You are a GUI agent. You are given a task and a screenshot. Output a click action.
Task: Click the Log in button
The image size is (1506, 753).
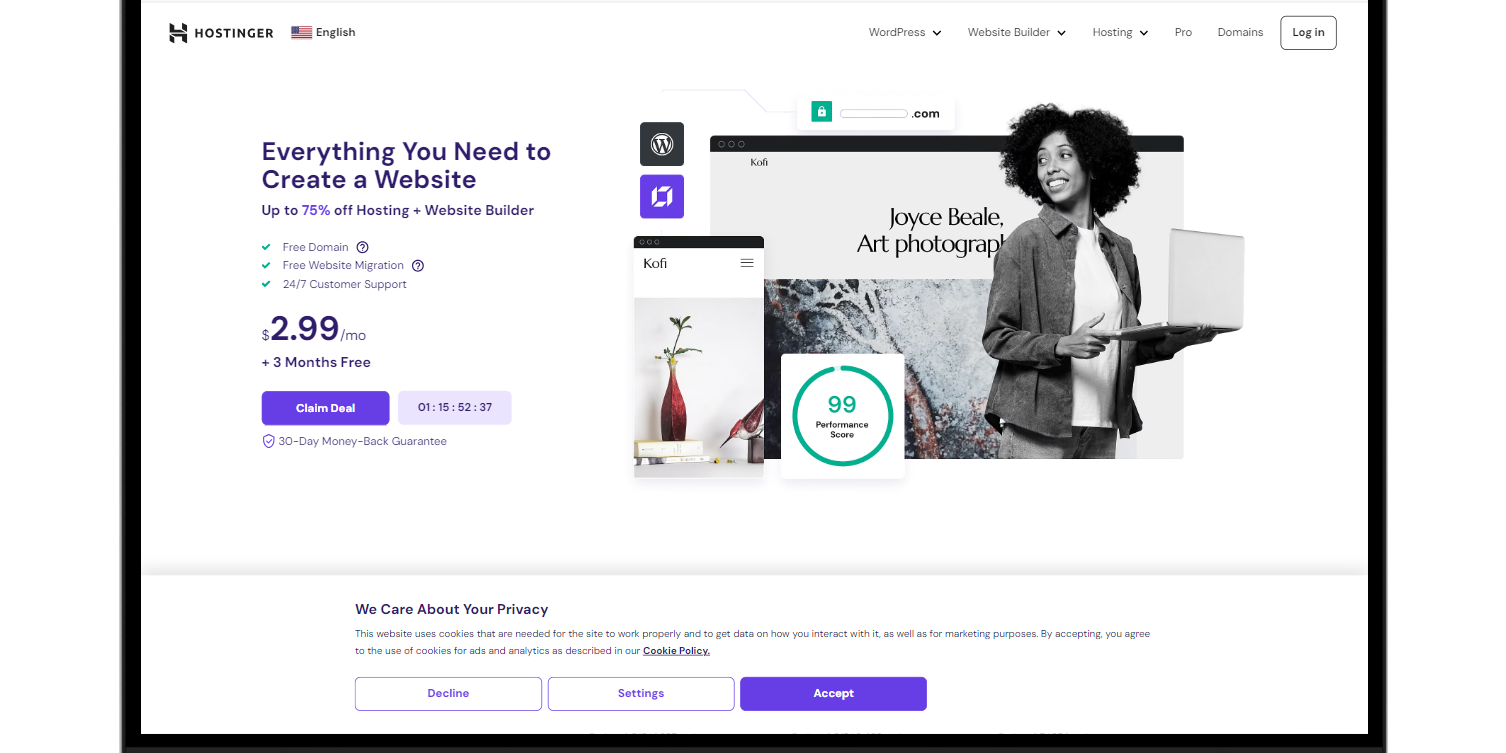coord(1308,33)
